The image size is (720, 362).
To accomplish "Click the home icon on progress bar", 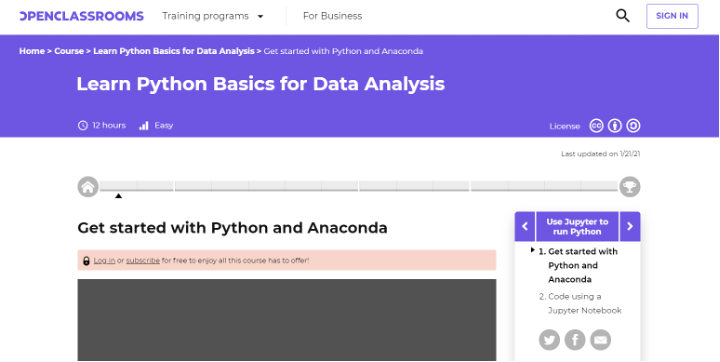I will (x=88, y=187).
